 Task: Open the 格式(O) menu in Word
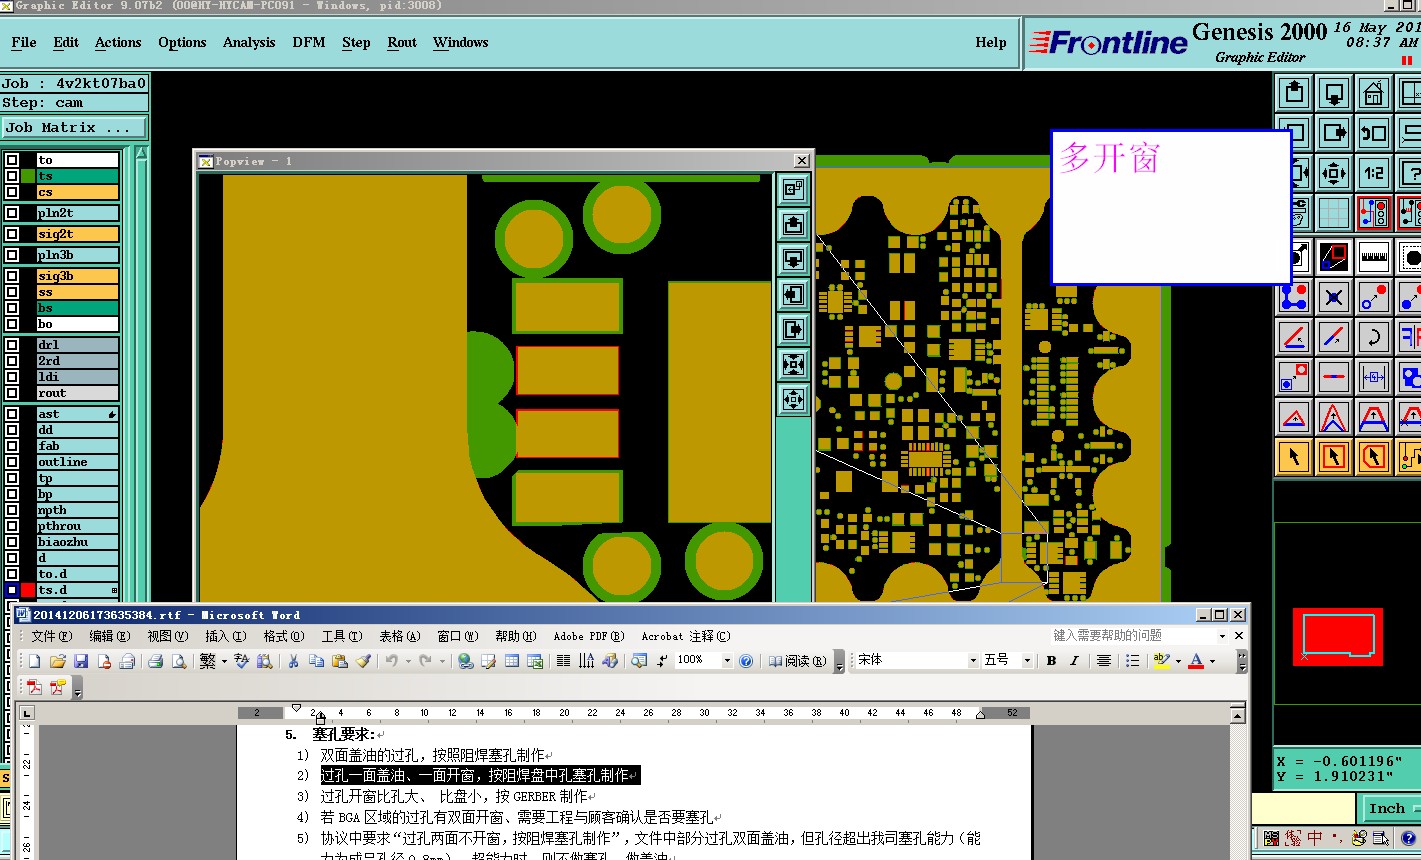(x=284, y=636)
